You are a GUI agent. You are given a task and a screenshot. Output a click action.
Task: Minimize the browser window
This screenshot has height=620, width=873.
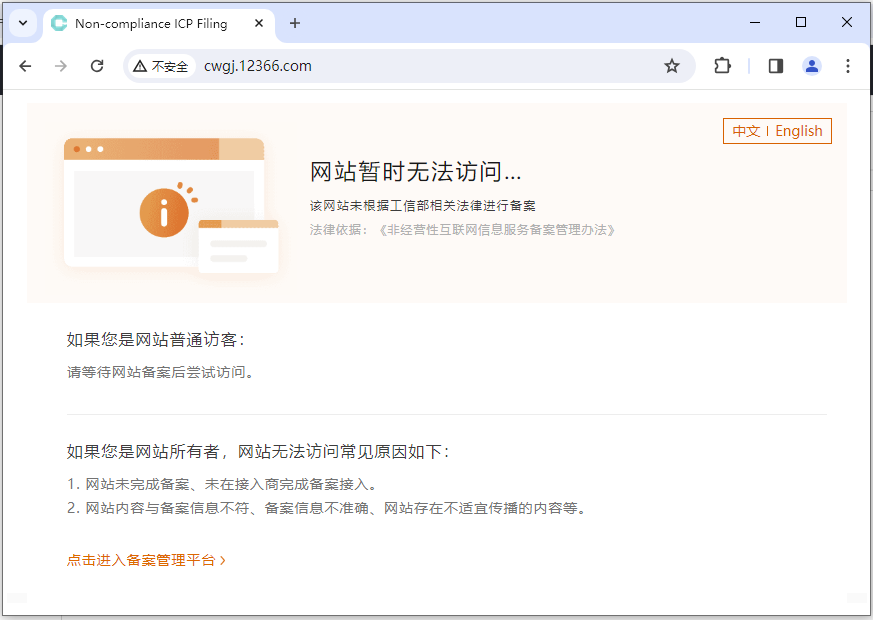pyautogui.click(x=755, y=22)
